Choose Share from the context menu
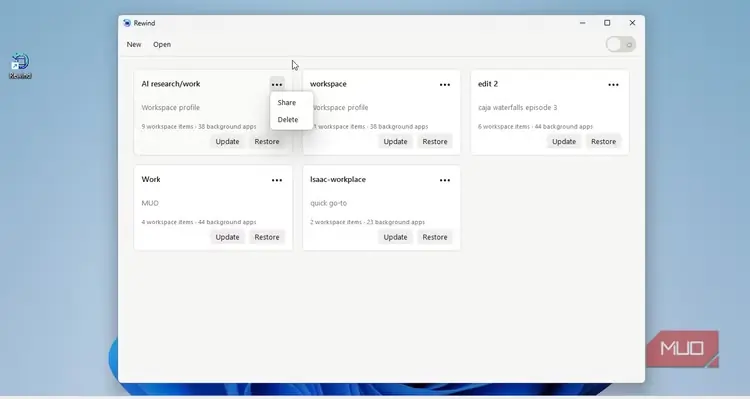 tap(287, 102)
